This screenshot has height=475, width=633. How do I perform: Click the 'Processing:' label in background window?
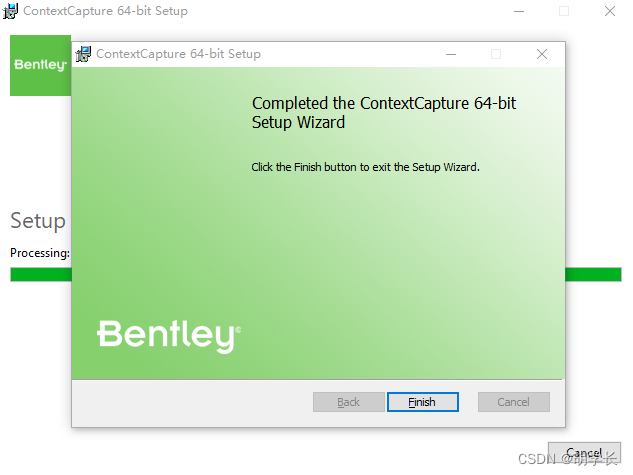(40, 253)
